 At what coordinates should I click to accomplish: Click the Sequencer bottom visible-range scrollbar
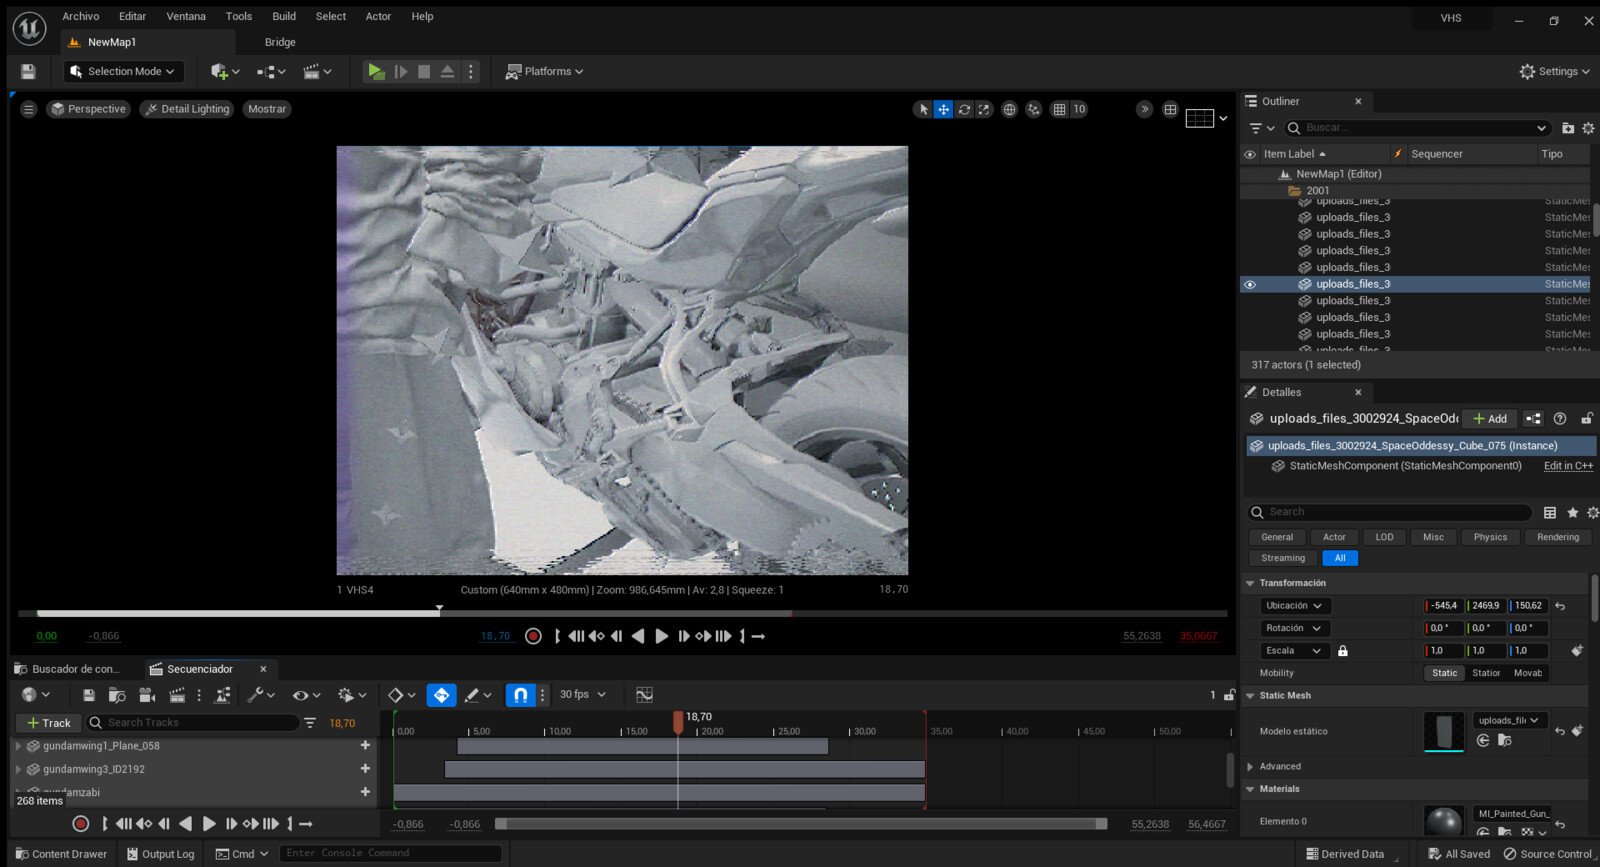[801, 824]
